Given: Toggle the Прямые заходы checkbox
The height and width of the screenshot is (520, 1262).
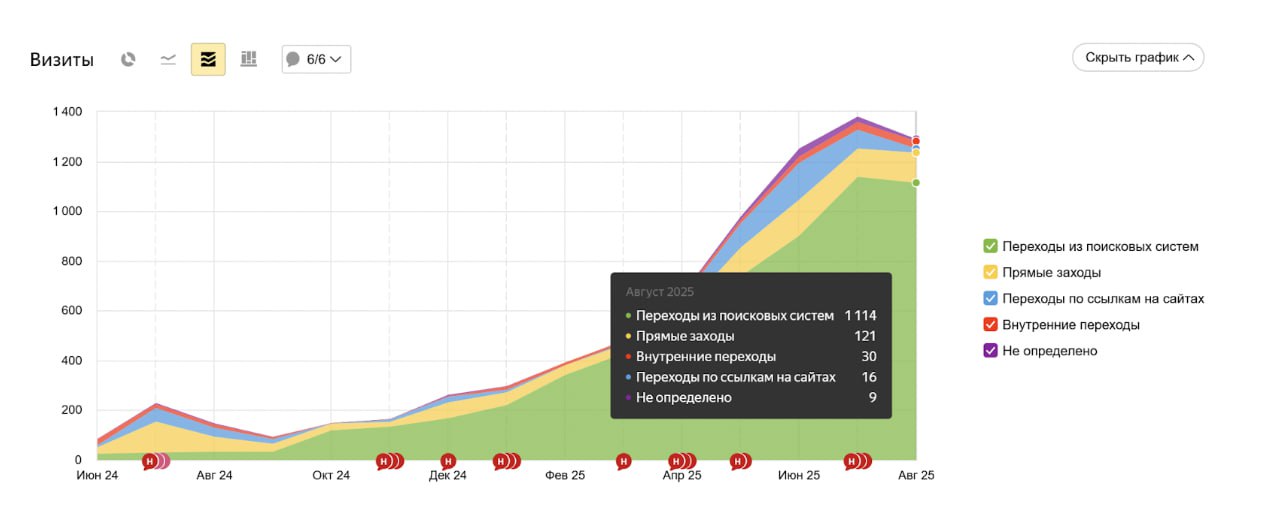Looking at the screenshot, I should pos(990,272).
